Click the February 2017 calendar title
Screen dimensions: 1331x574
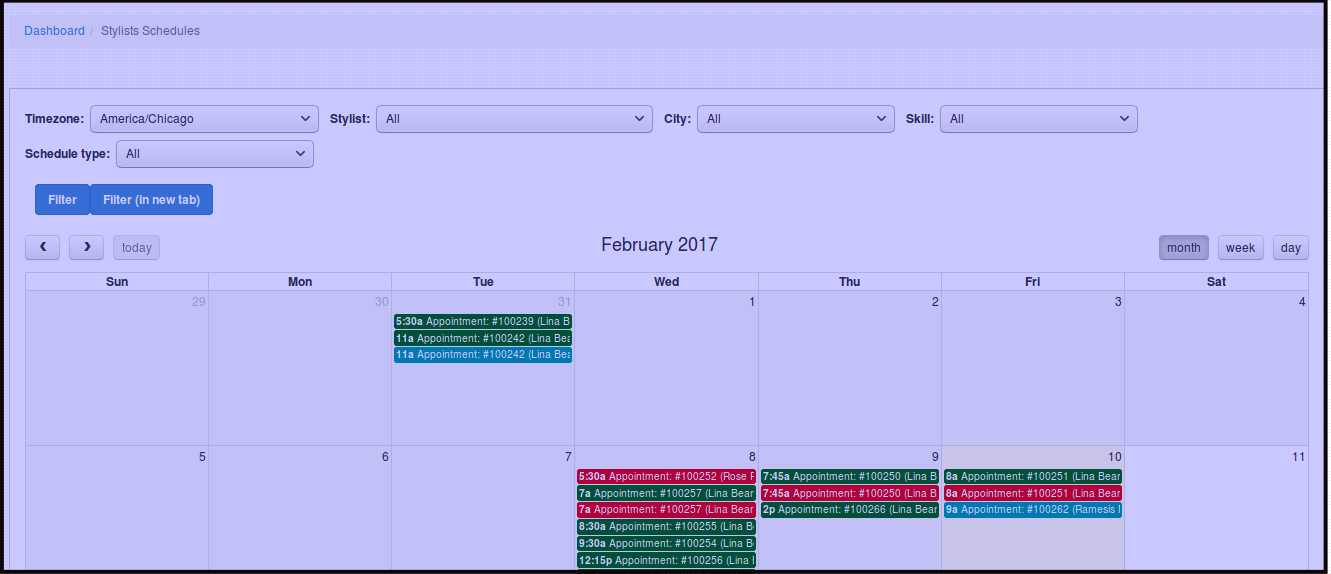659,245
